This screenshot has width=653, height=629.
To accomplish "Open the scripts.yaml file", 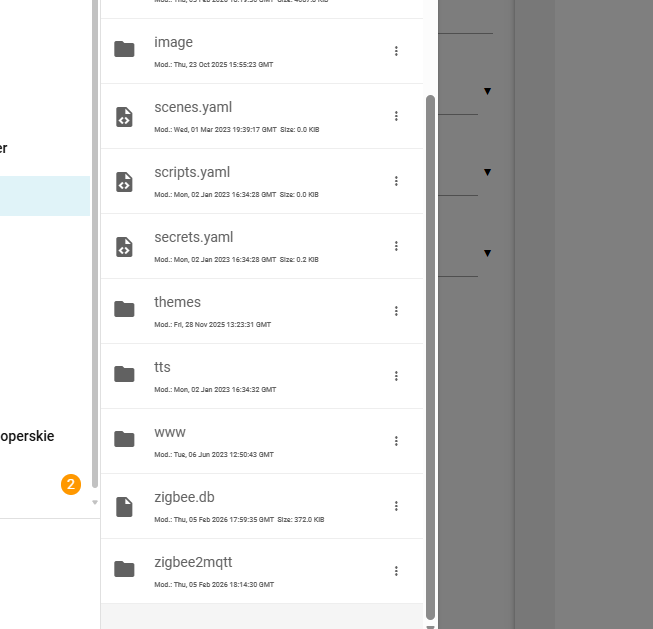I will point(191,172).
